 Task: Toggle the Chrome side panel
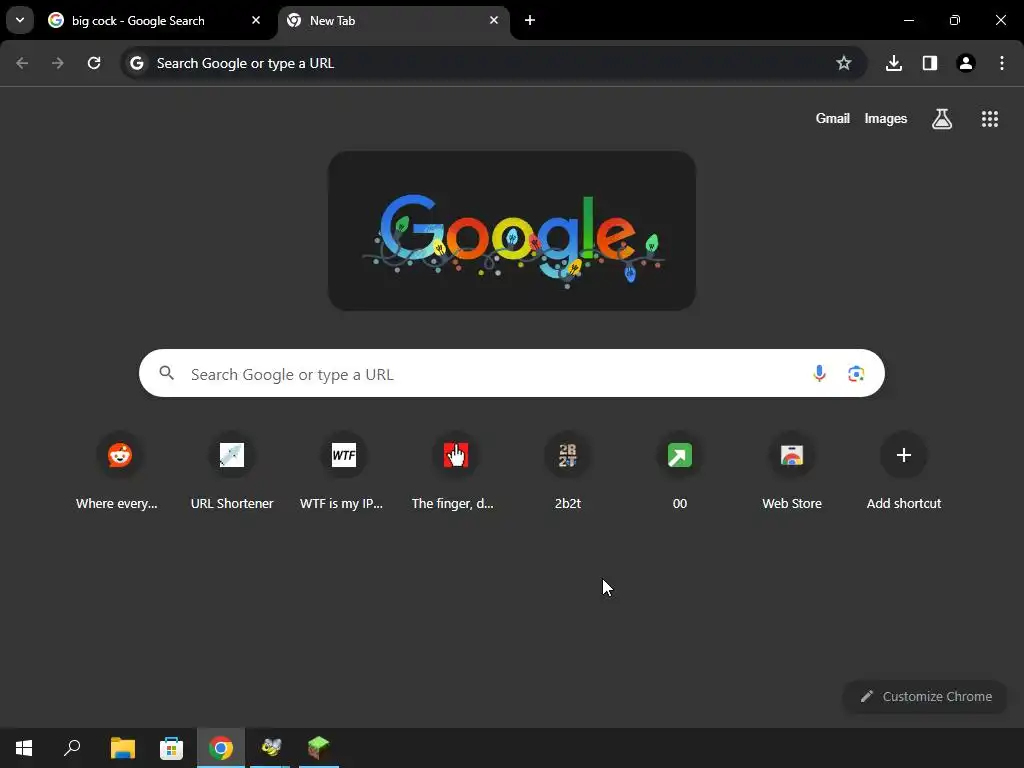coord(930,63)
